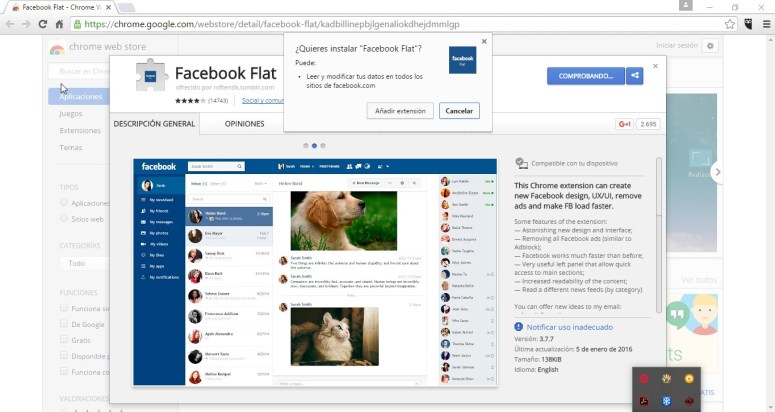
Task: Tick the Gratis checkbox
Action: point(64,339)
